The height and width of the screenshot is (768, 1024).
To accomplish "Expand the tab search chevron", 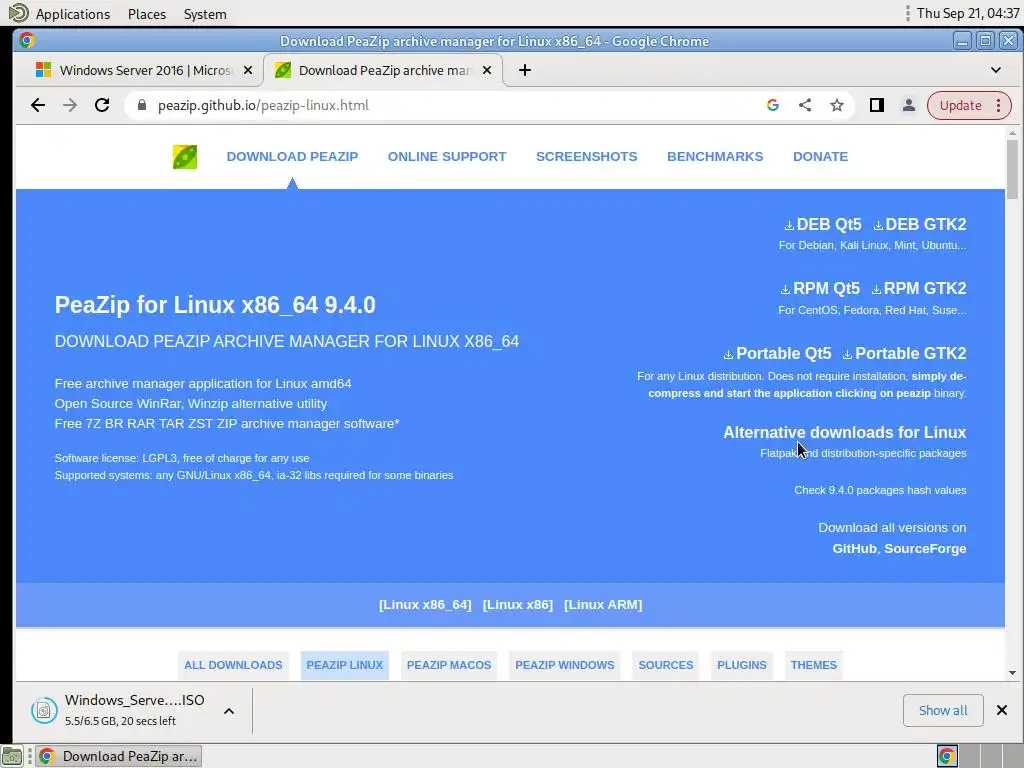I will tap(996, 70).
